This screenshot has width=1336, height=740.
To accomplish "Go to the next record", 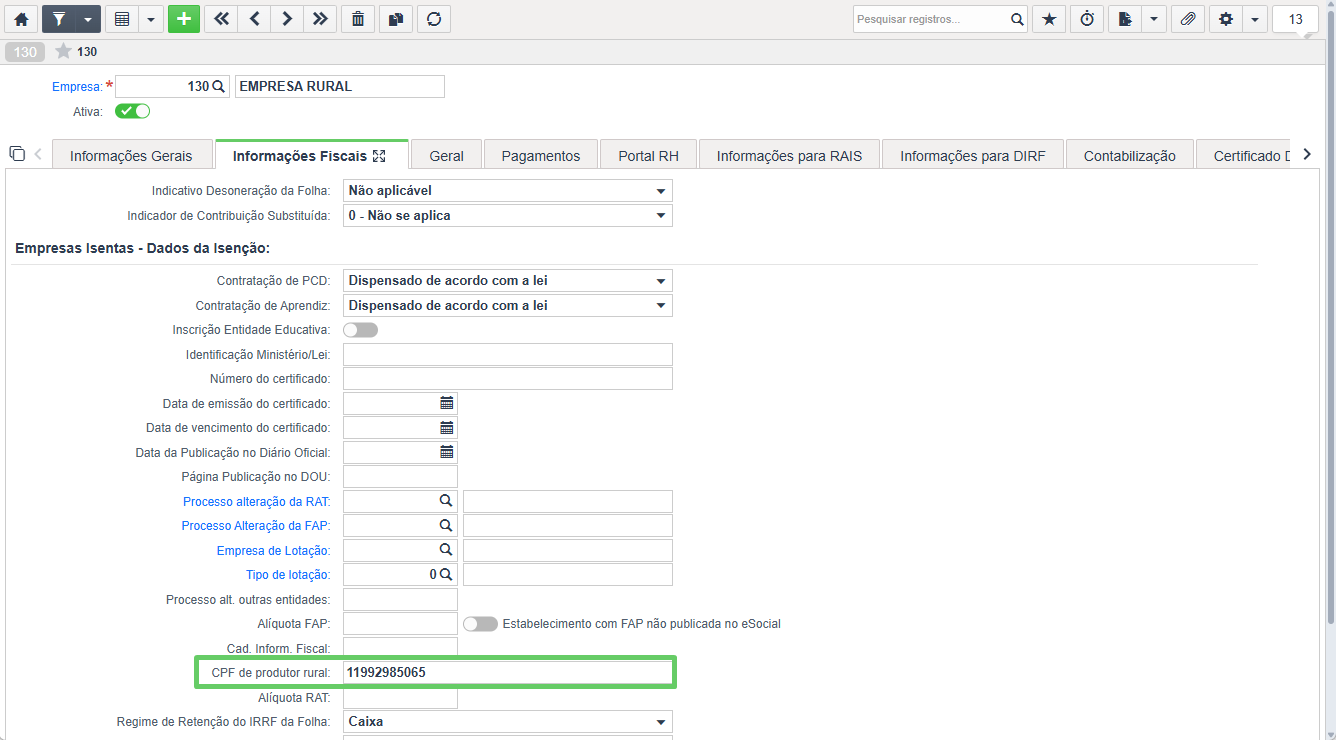I will click(287, 19).
